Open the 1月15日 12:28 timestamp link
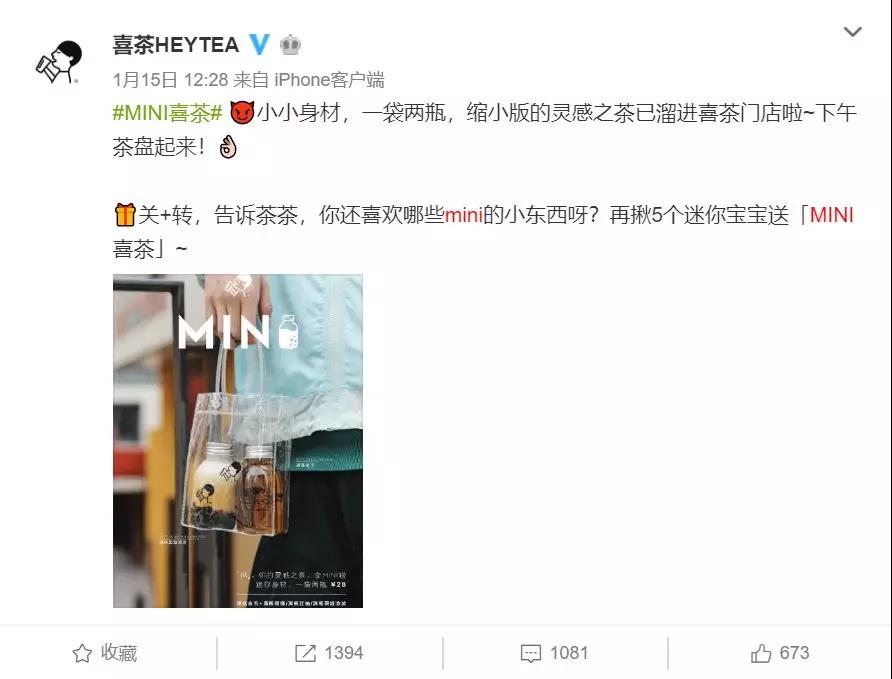The width and height of the screenshot is (892, 679). pos(170,80)
